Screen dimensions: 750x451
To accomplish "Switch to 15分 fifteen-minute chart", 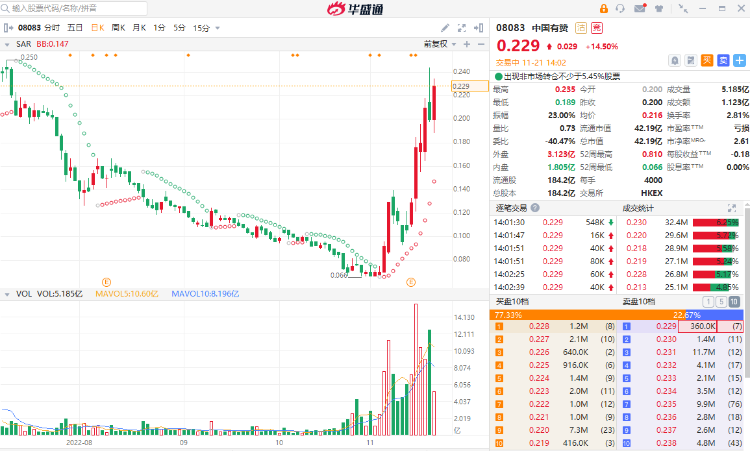I will [x=201, y=28].
